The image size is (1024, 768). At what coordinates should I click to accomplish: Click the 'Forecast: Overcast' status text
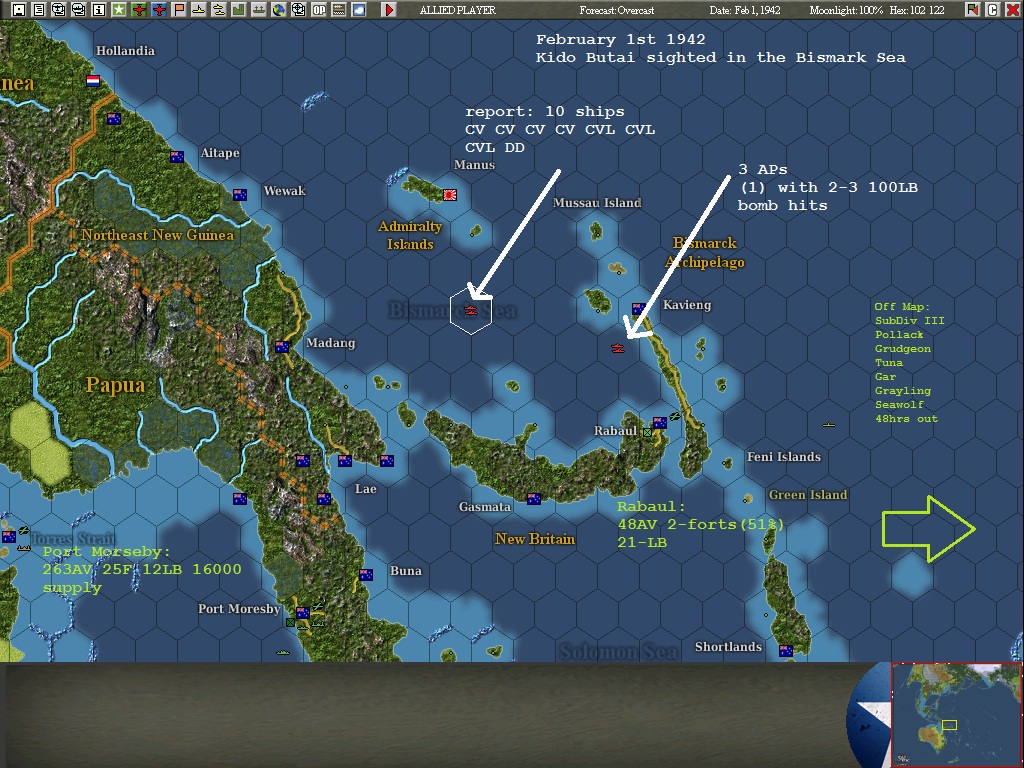point(616,10)
